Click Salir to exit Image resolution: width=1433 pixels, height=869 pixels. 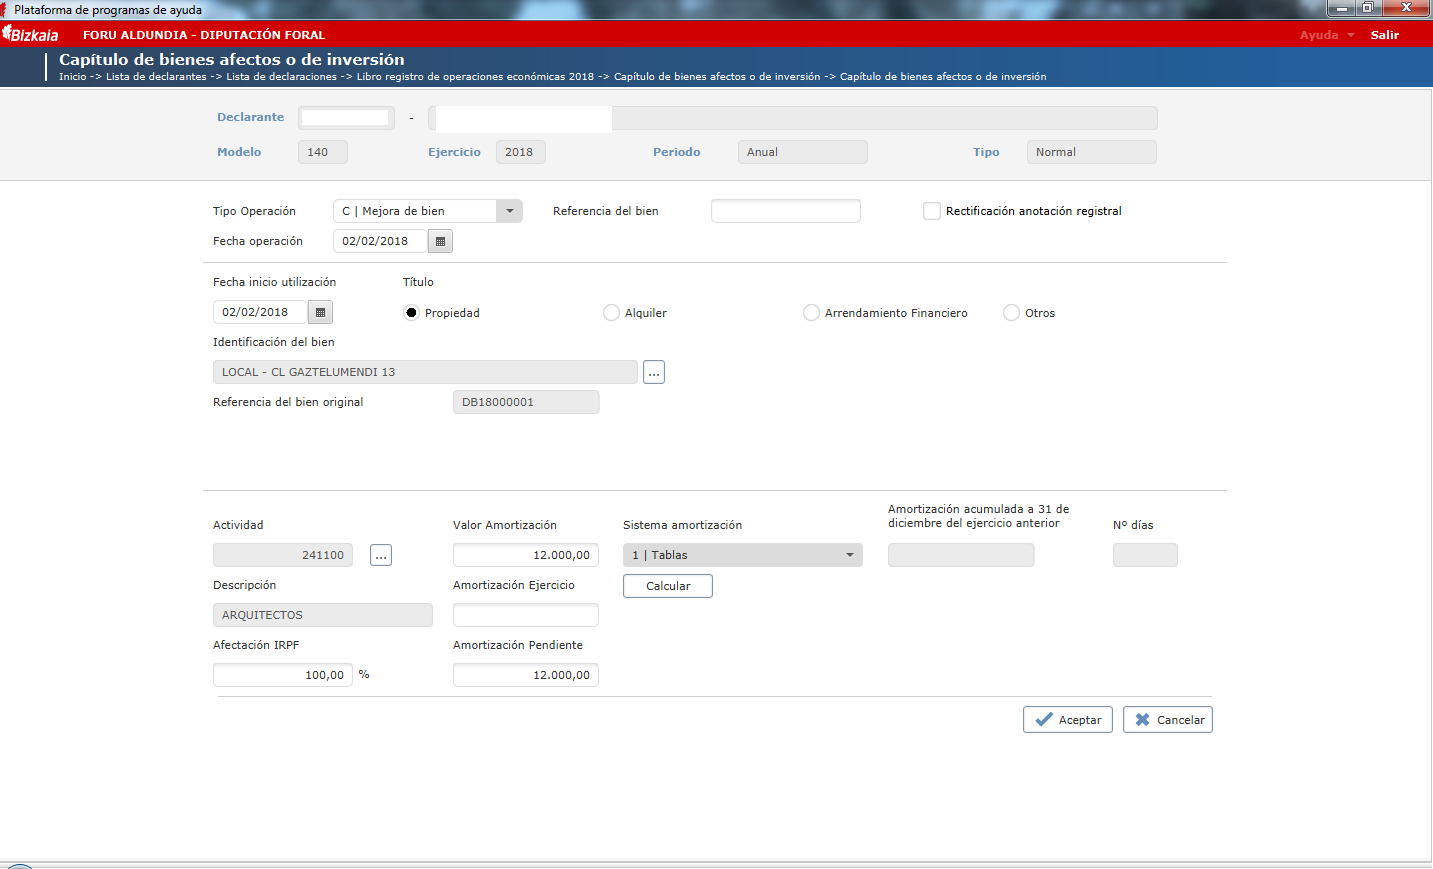(1385, 35)
